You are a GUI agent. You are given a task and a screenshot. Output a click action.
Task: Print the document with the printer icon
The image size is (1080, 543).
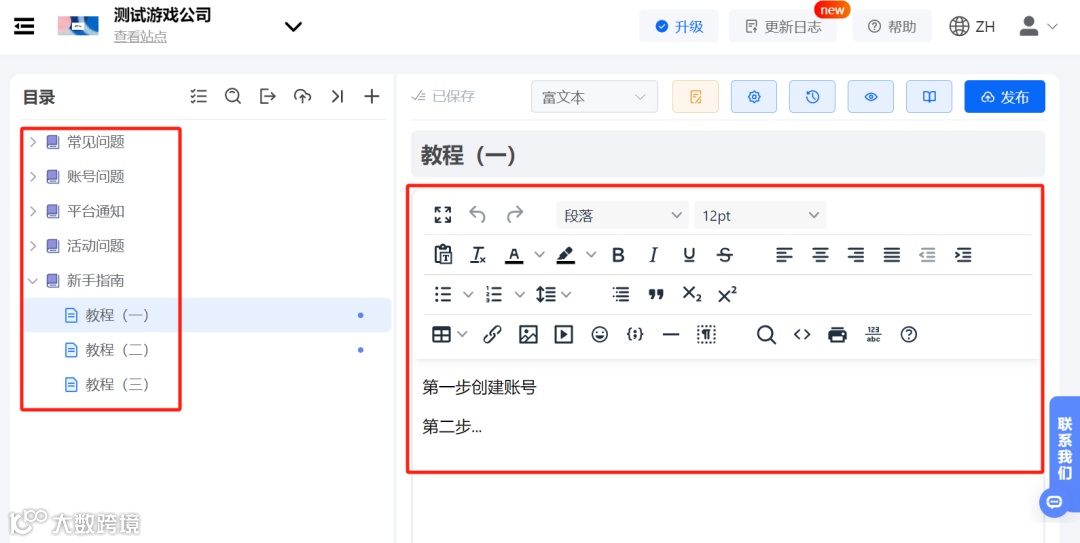click(838, 335)
